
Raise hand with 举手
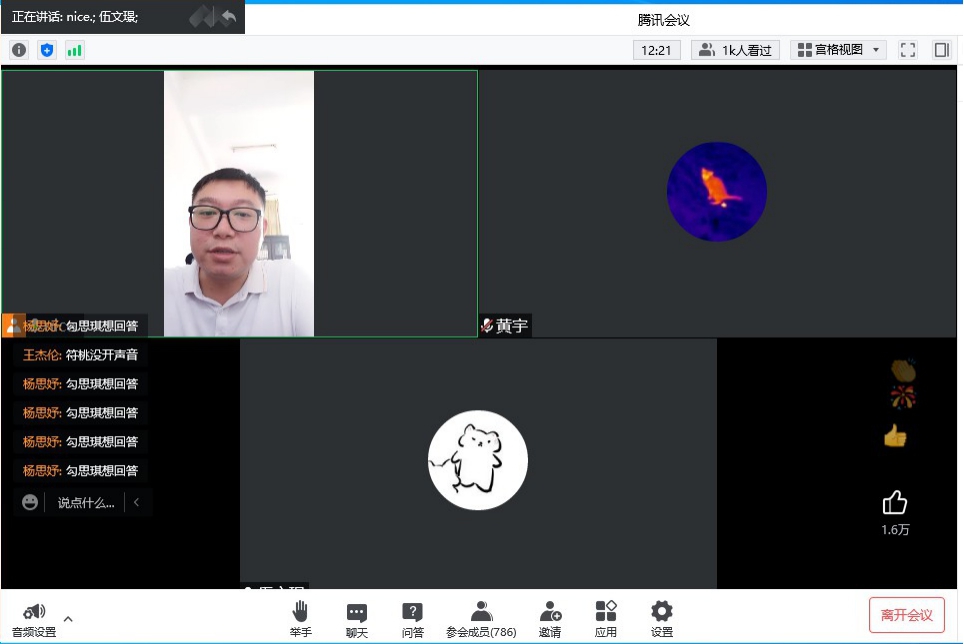coord(300,618)
